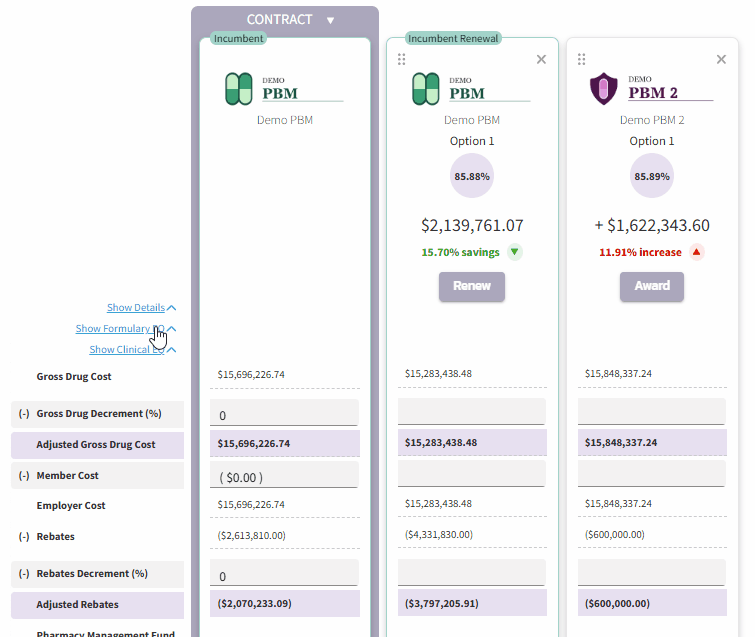
Task: Click the 85.88% score circle
Action: point(472,176)
